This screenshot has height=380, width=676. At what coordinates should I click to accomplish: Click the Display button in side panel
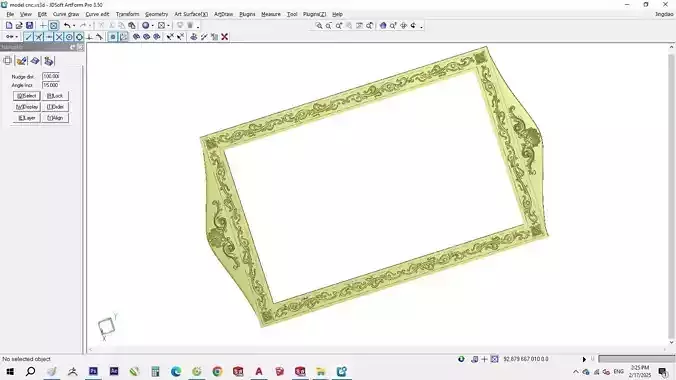26,107
